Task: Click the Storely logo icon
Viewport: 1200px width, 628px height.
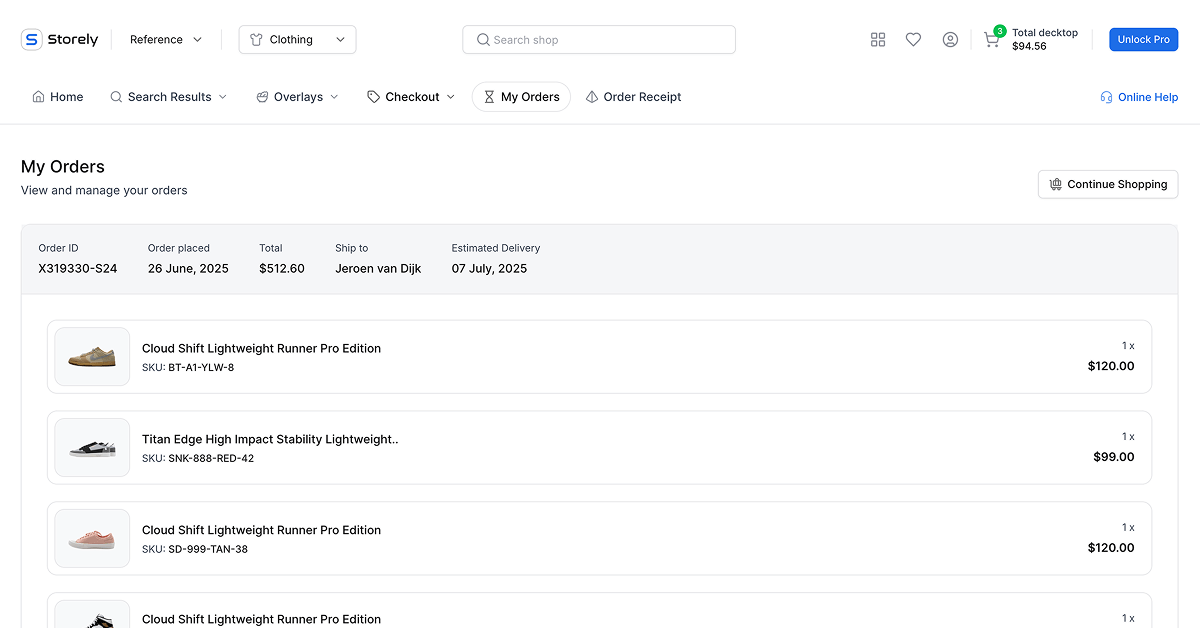Action: click(x=31, y=40)
